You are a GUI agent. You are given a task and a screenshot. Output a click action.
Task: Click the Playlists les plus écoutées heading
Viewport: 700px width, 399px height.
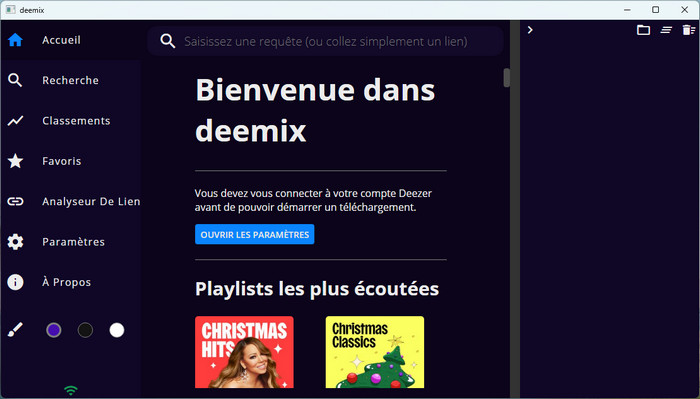(317, 289)
